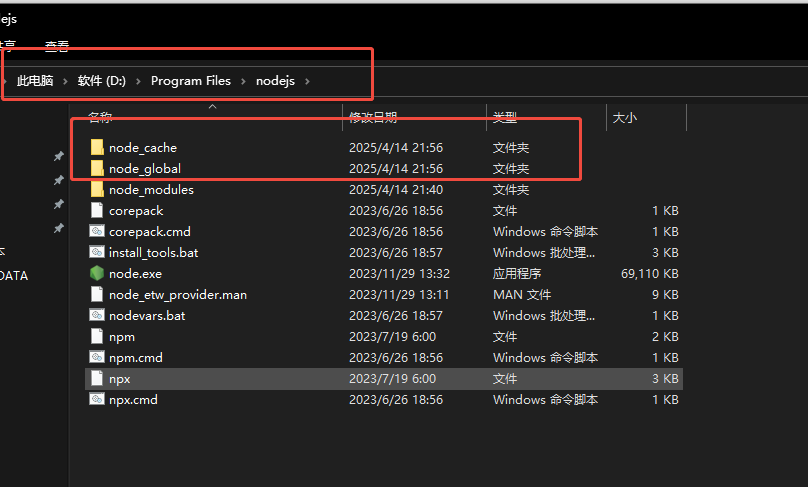The image size is (808, 487).
Task: Select the npx file icon
Action: [x=97, y=378]
